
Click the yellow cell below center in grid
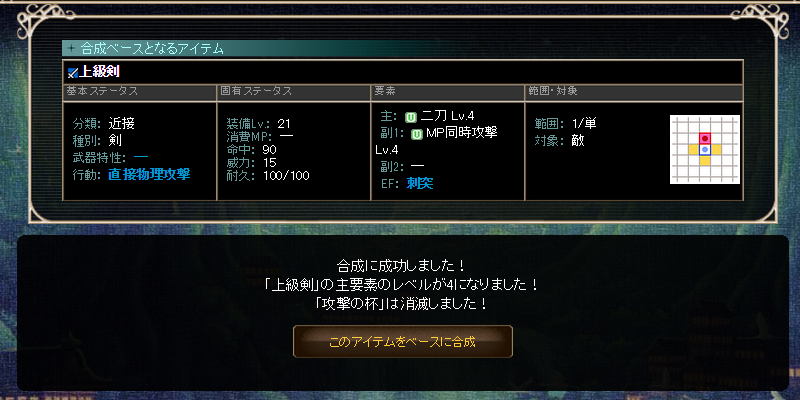pyautogui.click(x=705, y=161)
